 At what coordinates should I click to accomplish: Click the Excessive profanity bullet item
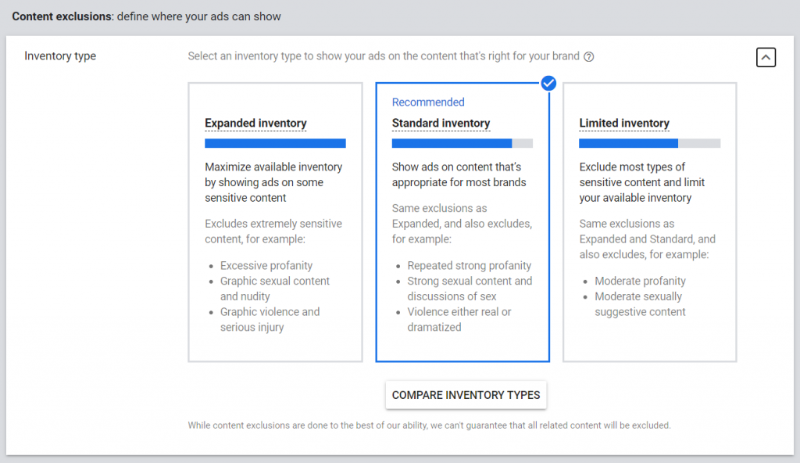(266, 266)
